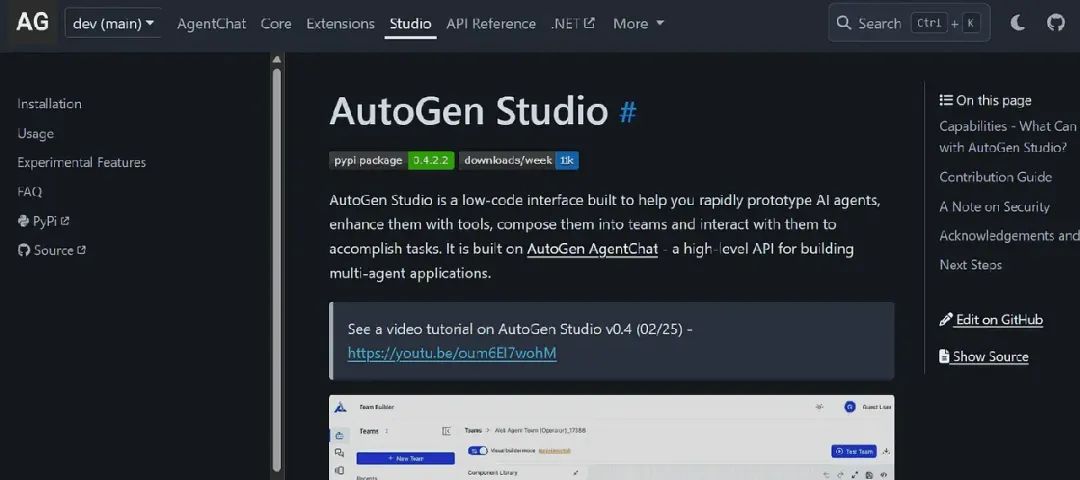Open the external .NET docs link
The image size is (1080, 480).
[573, 23]
